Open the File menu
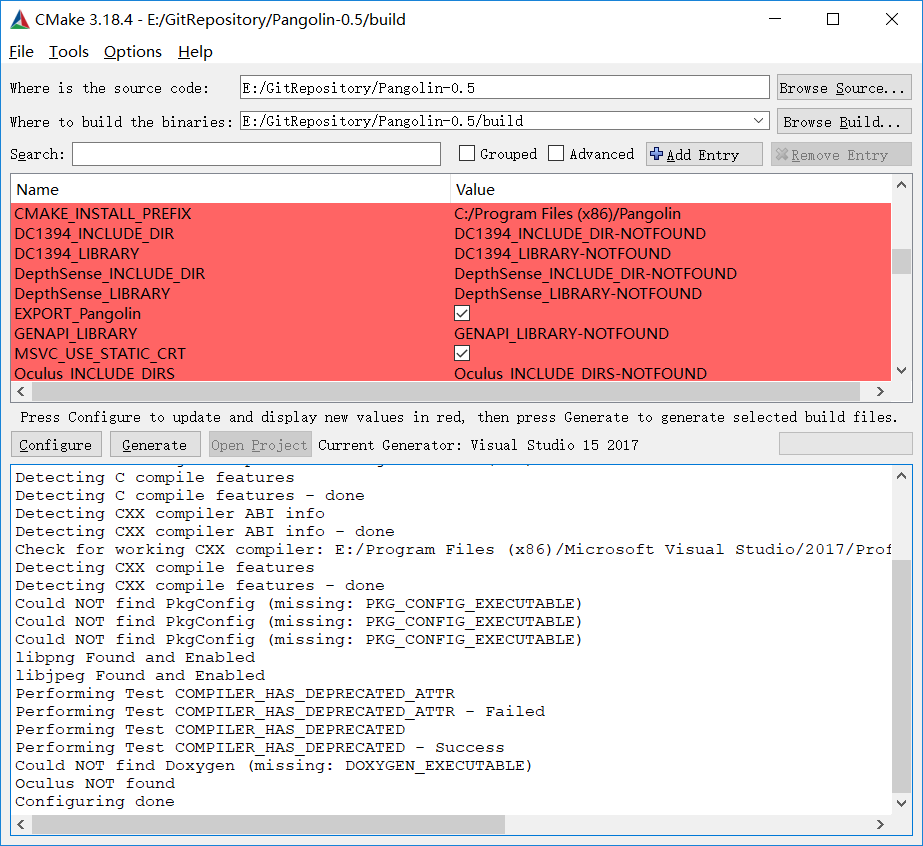Screen dimensions: 923x846 coord(20,51)
